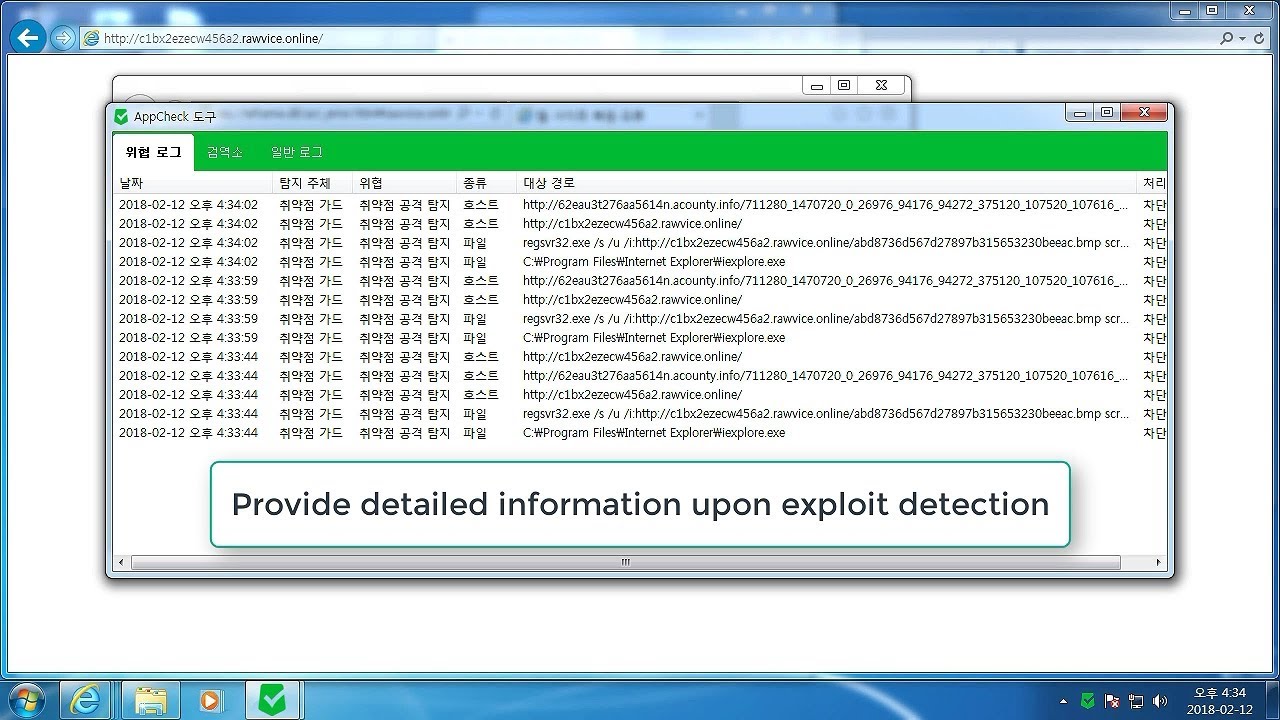Select the 4:34:02 row with acounty.info URL

tap(640, 205)
